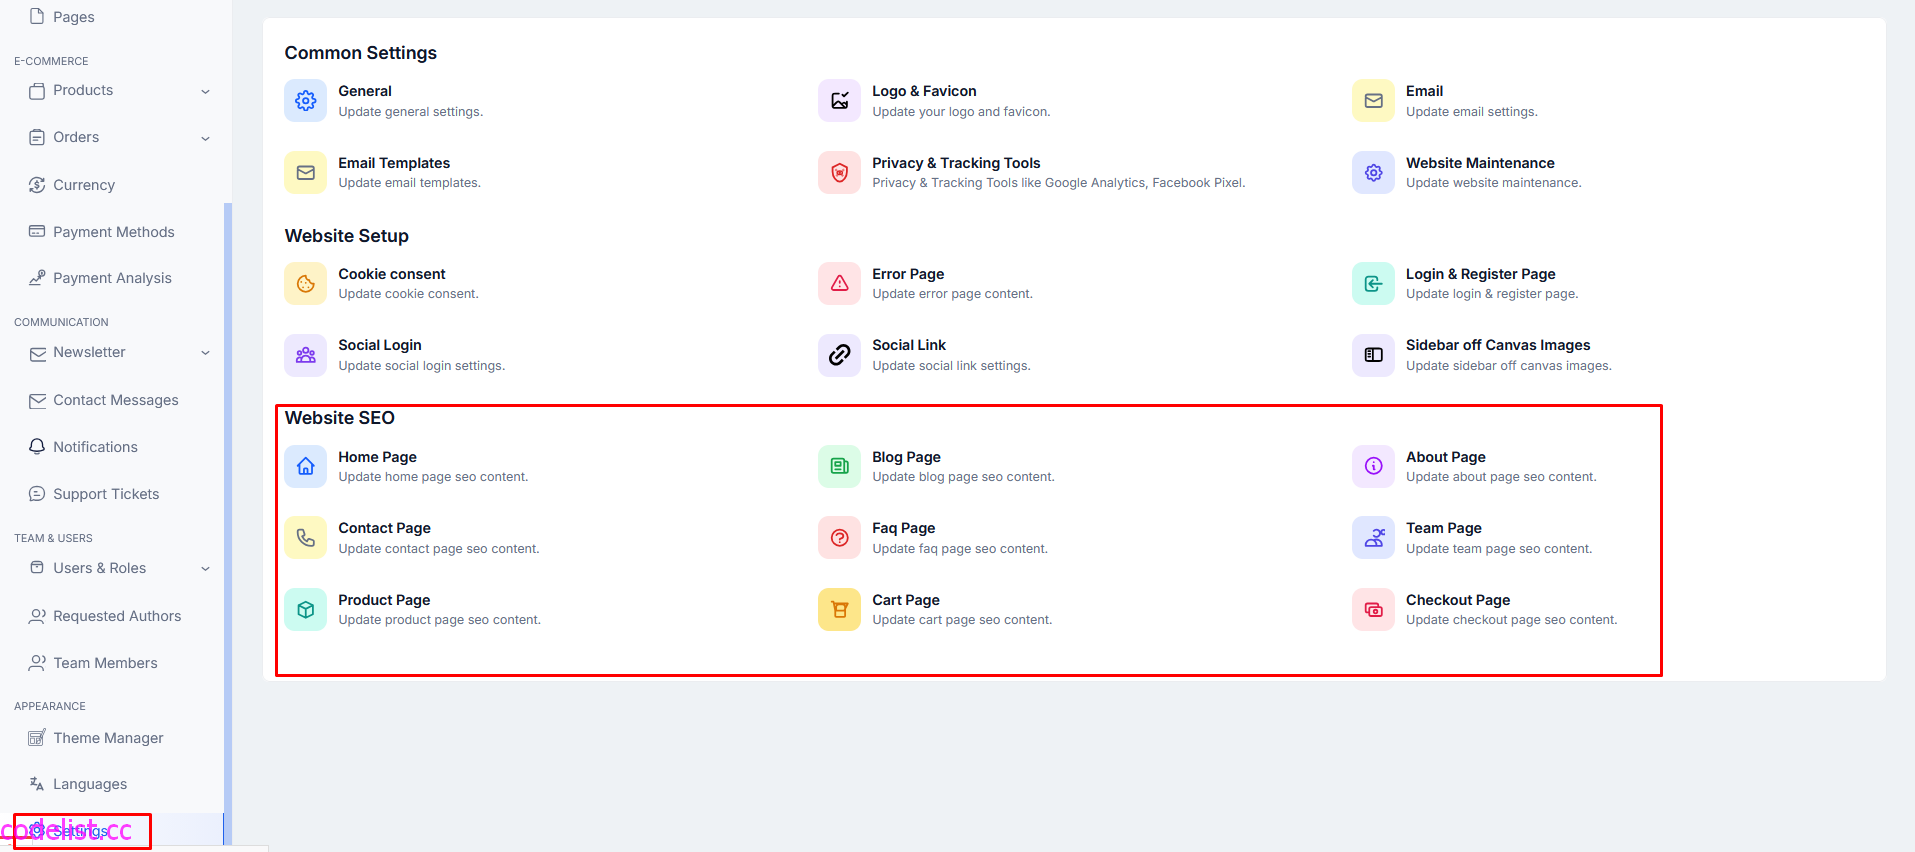The height and width of the screenshot is (852, 1915).
Task: Click the Team Page person icon
Action: [1373, 538]
